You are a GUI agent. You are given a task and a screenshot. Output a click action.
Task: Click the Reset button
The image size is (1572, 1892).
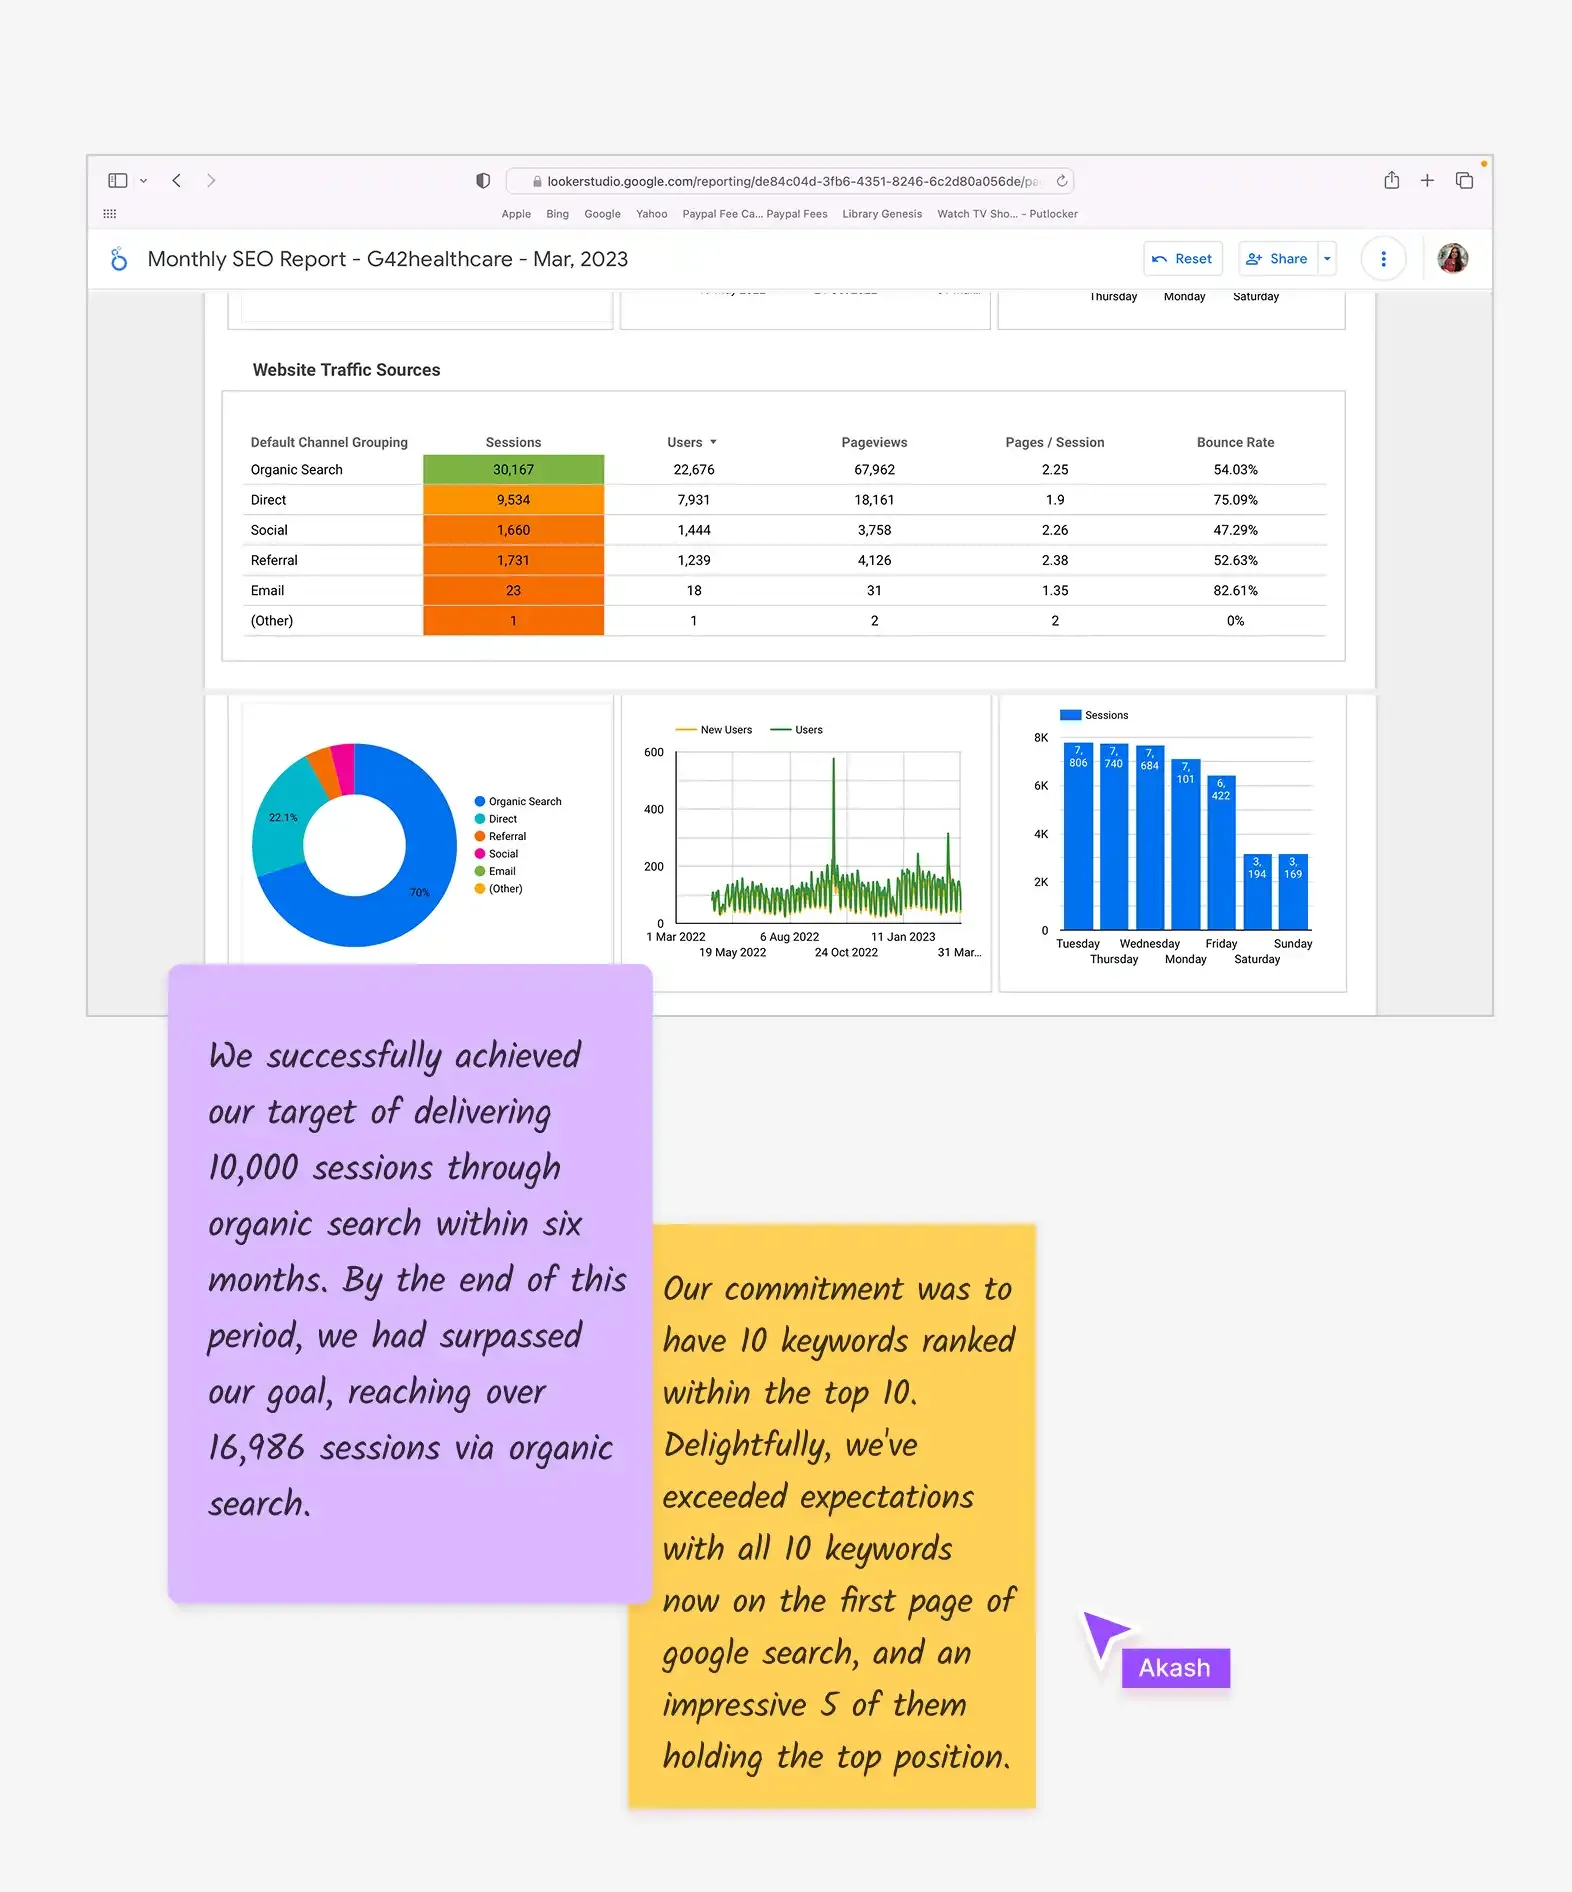pos(1182,259)
